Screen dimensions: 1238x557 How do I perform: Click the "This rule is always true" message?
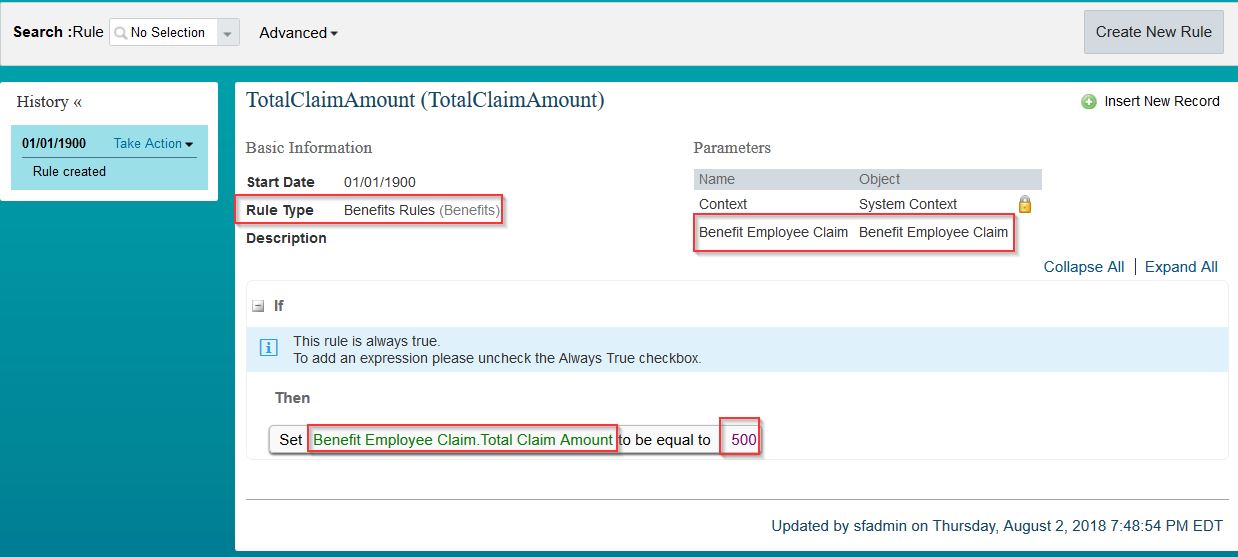click(x=367, y=341)
